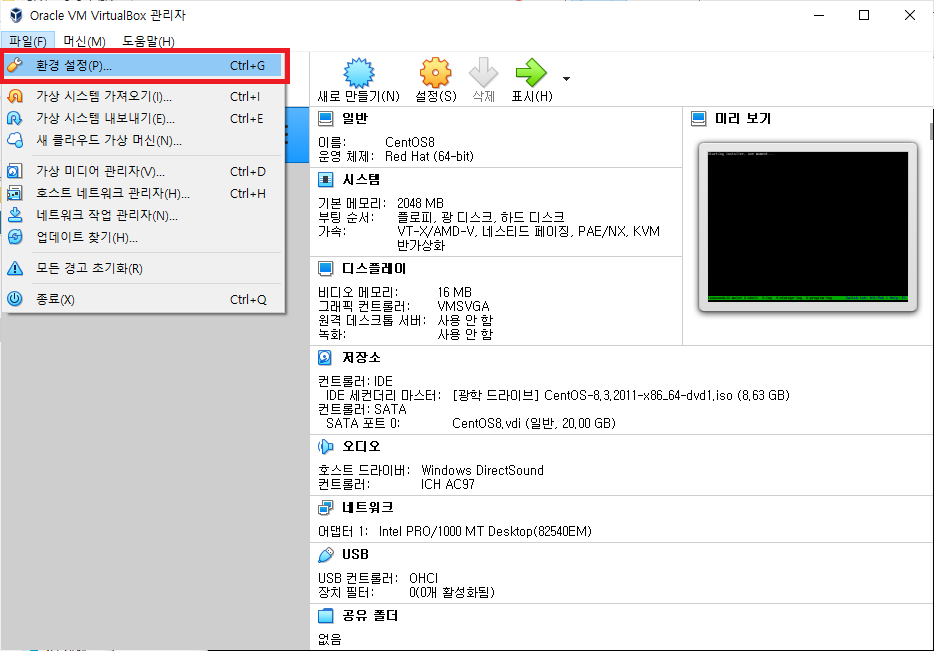The height and width of the screenshot is (651, 934).
Task: Open the USB section heading
Action: (355, 555)
